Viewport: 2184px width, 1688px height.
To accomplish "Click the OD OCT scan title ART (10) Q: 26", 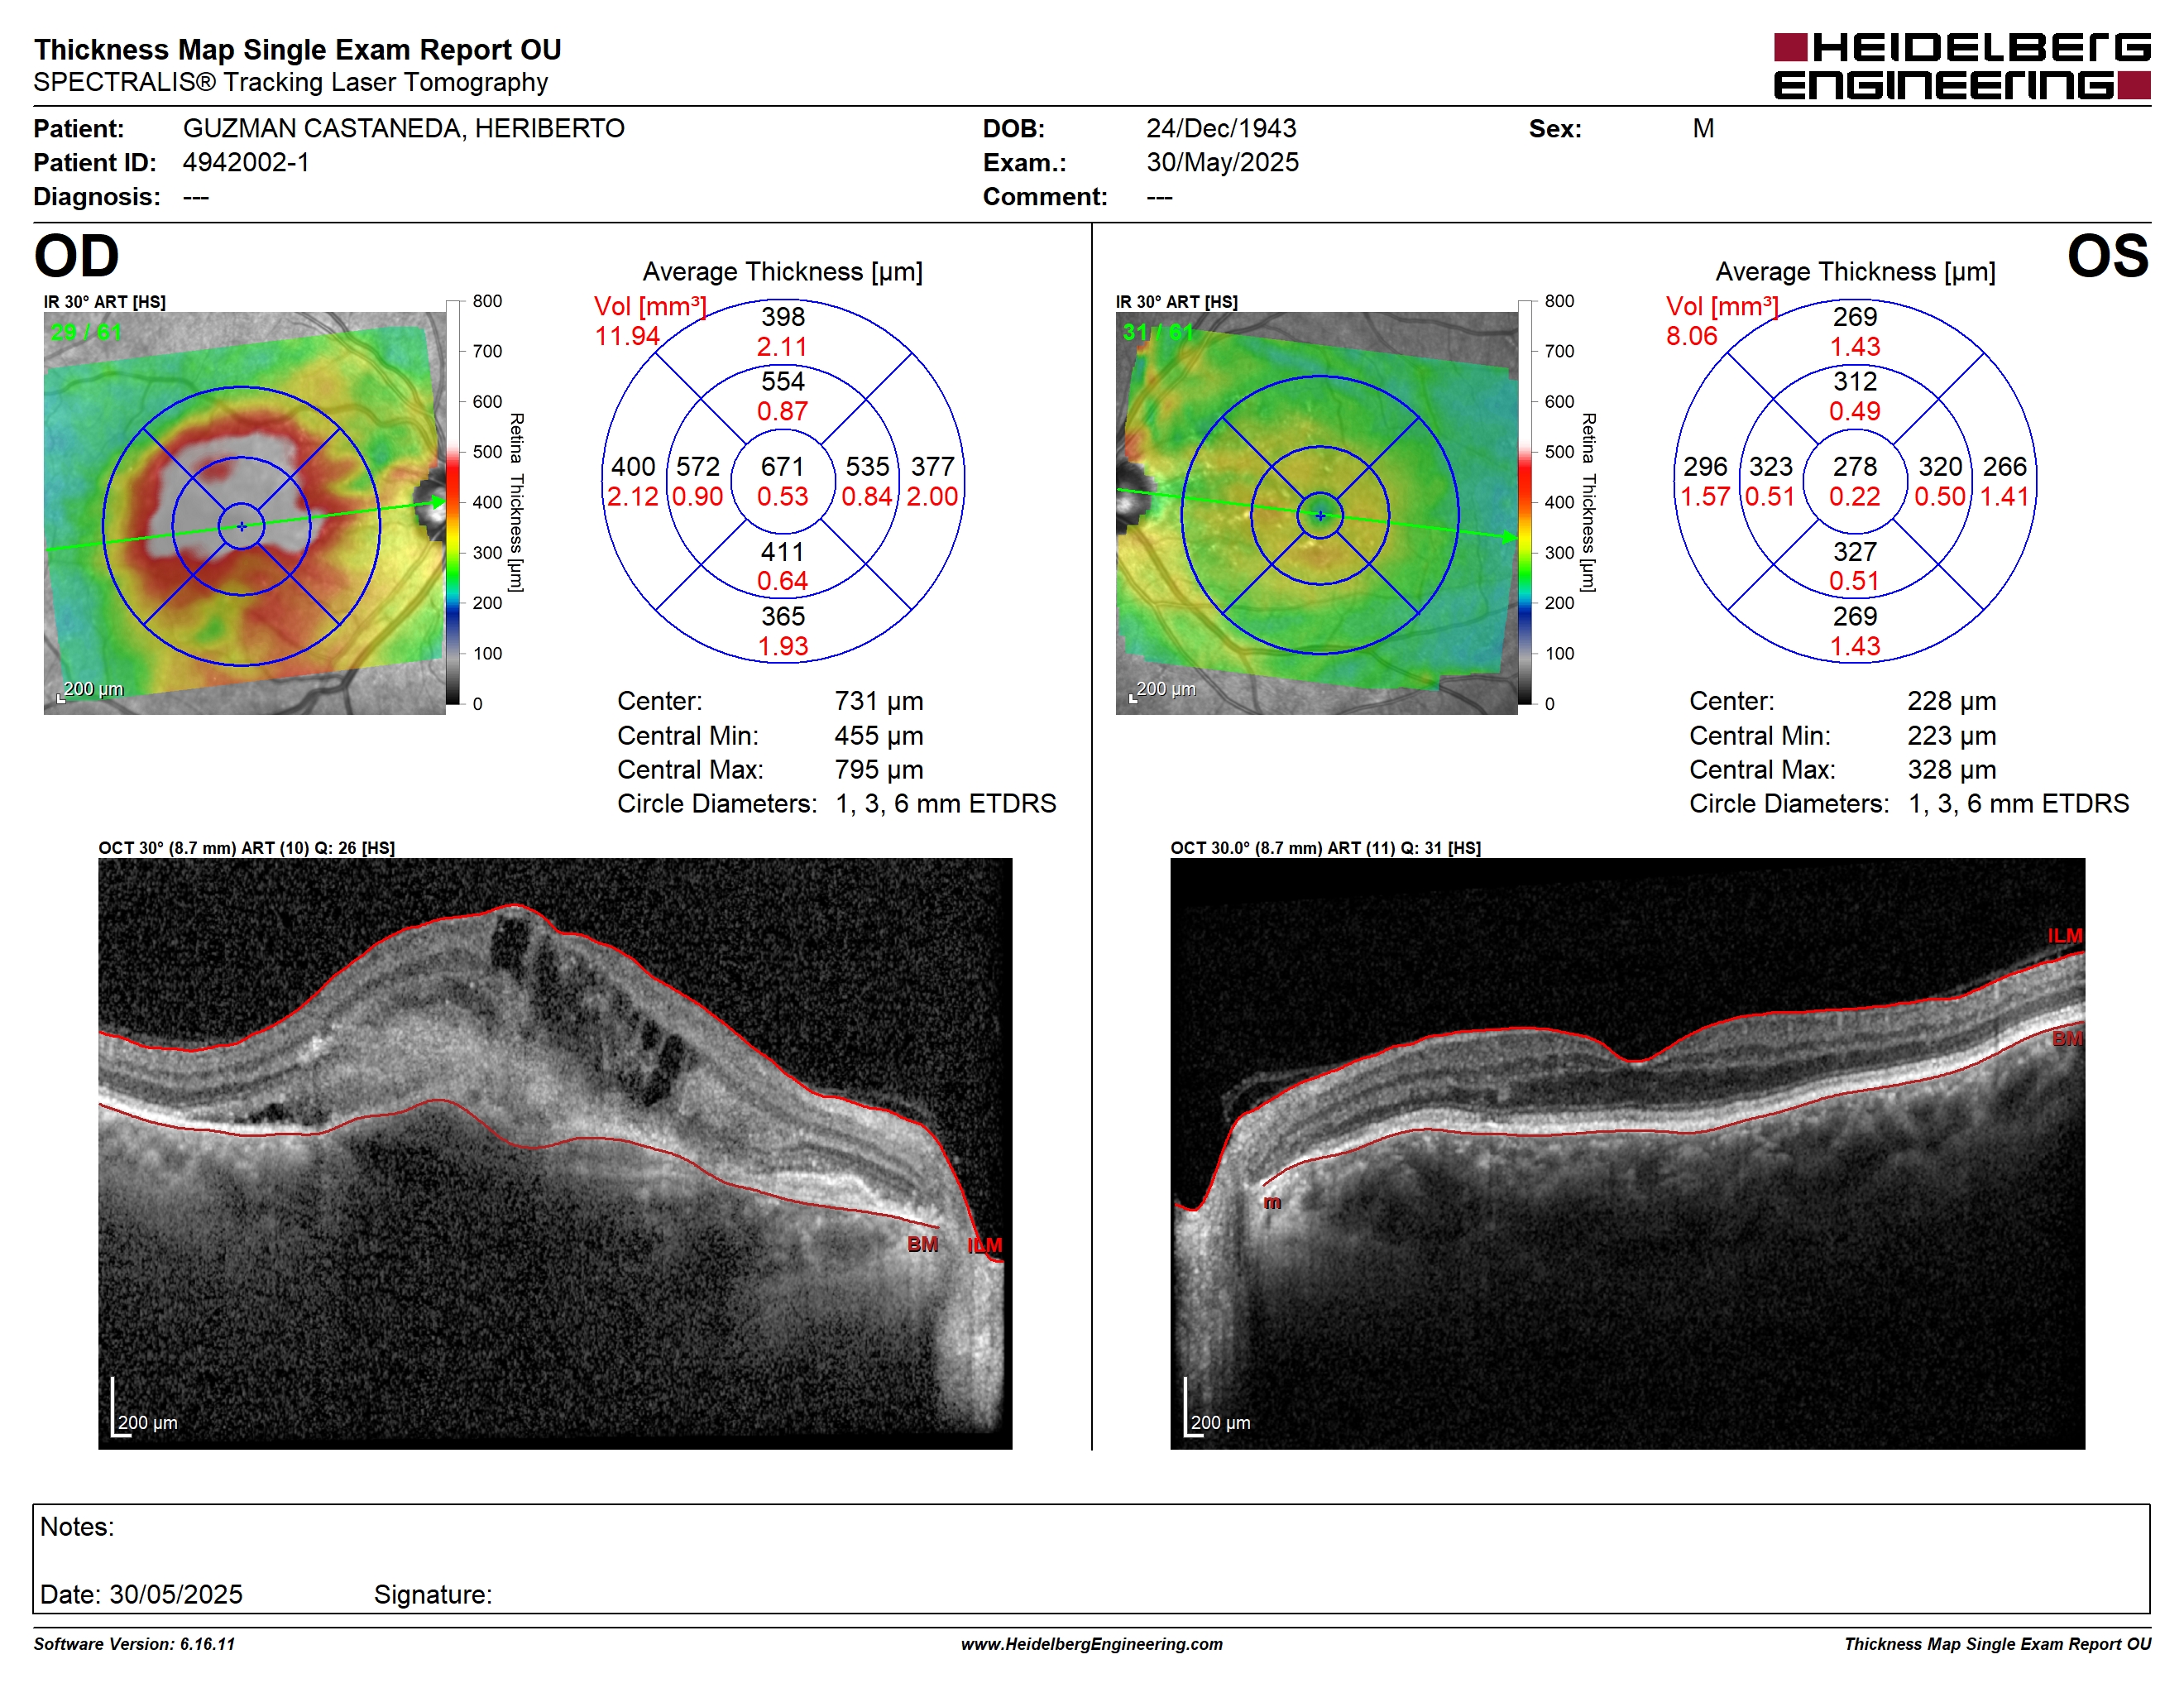I will point(246,848).
